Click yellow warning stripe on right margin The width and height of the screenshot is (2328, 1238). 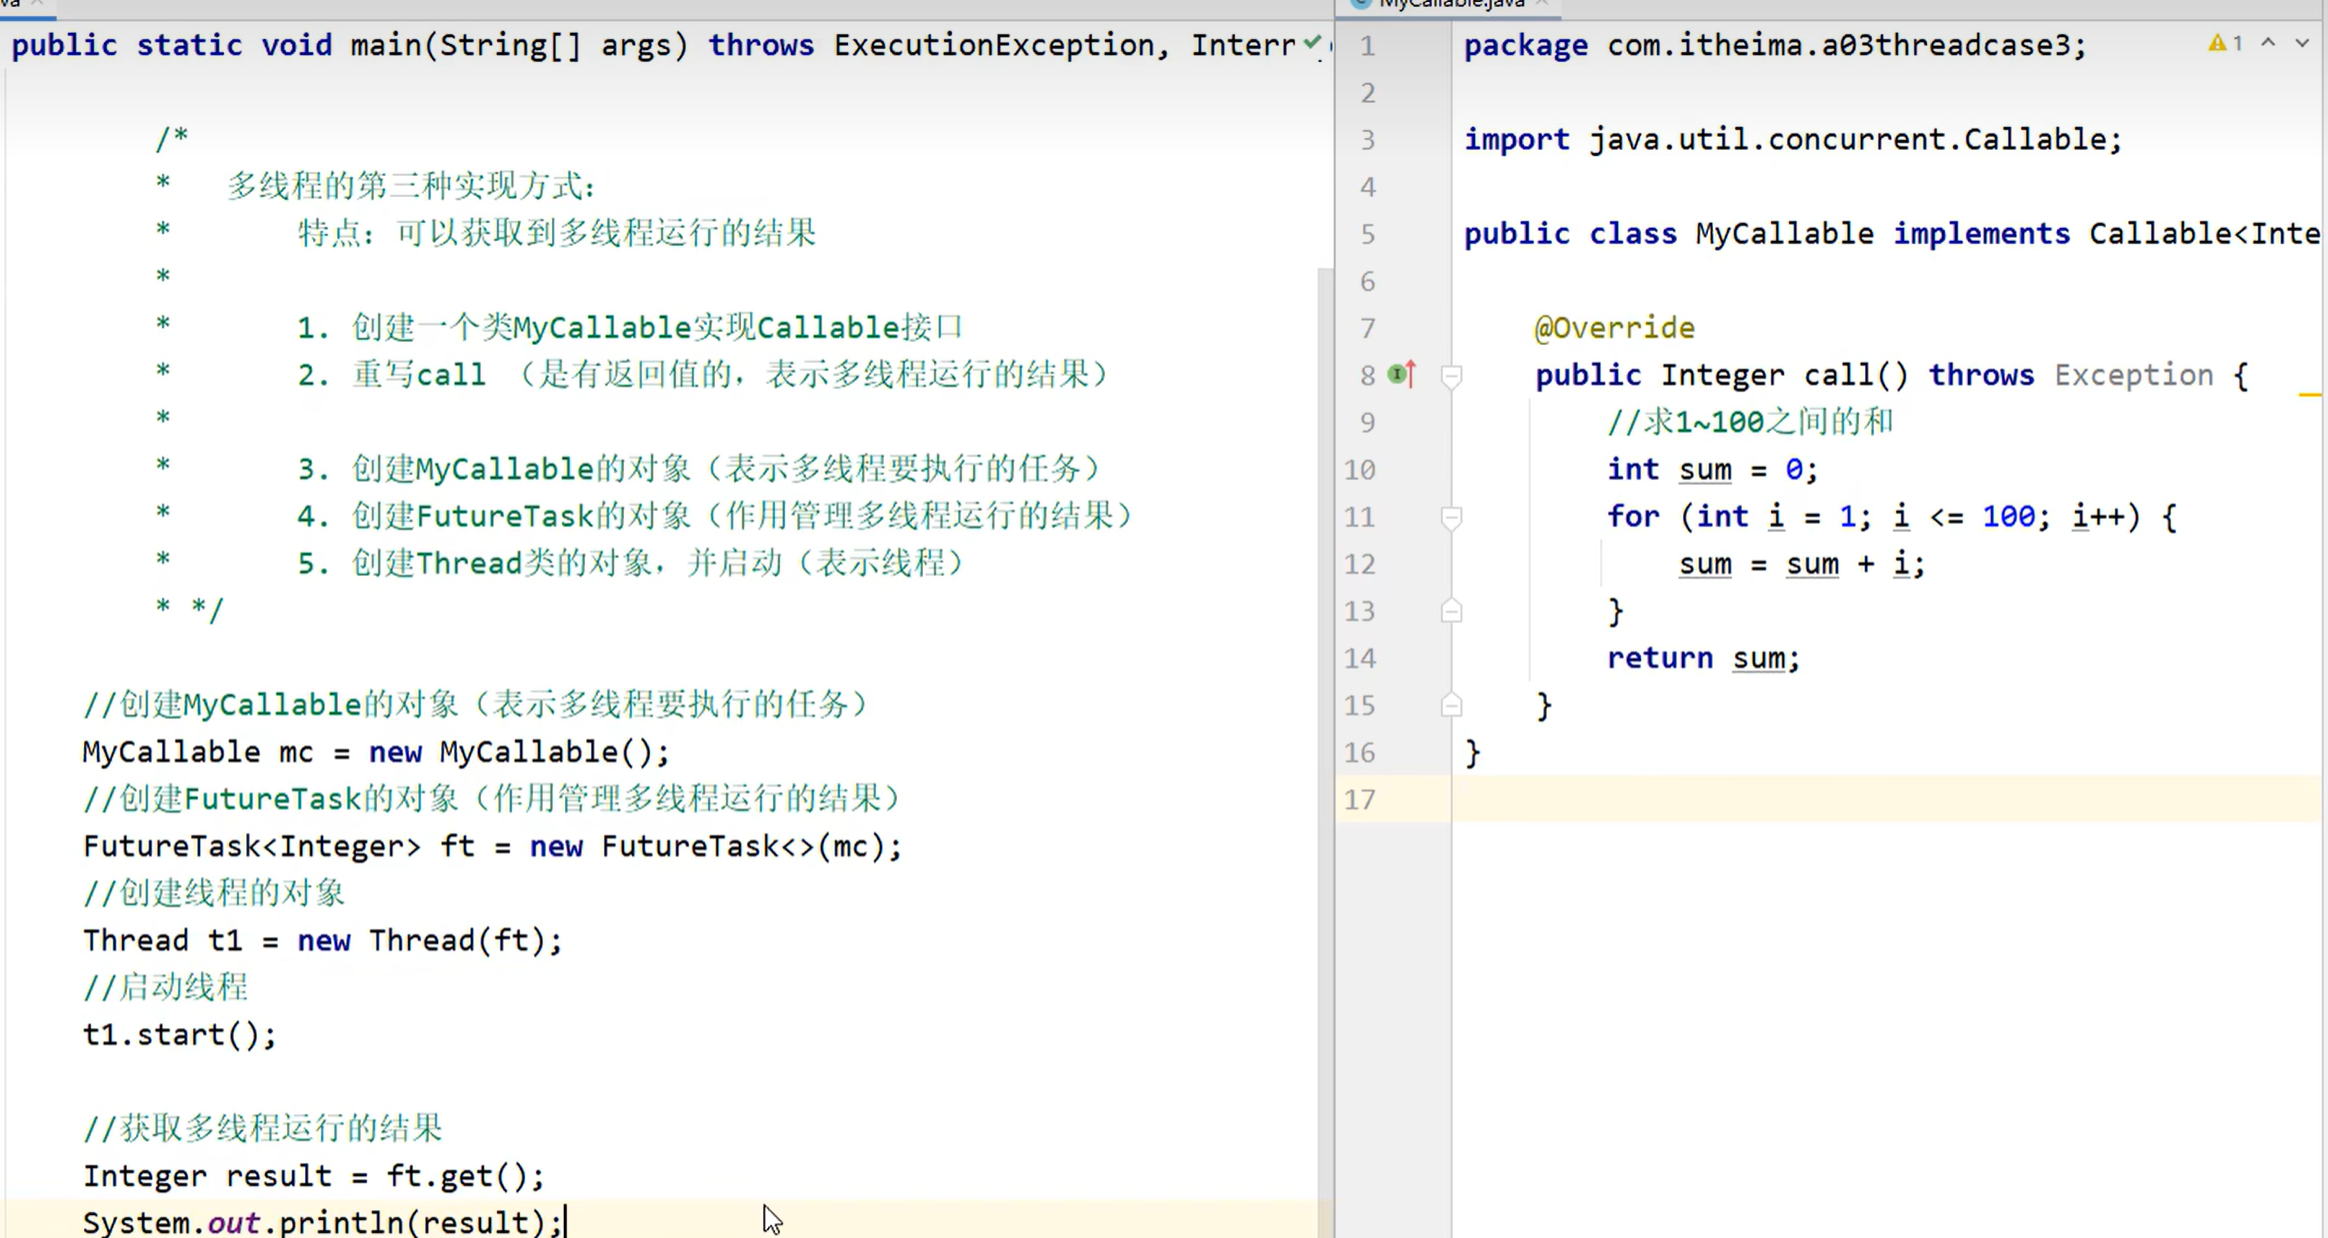pyautogui.click(x=2309, y=396)
